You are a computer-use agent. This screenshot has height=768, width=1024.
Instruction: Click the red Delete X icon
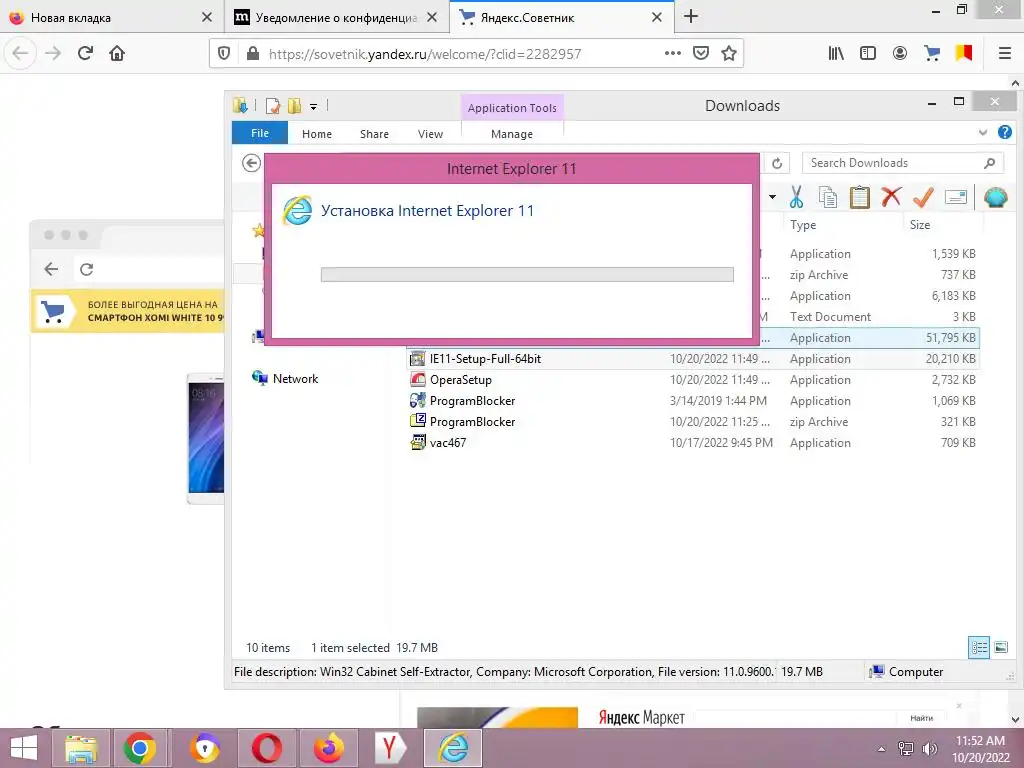coord(891,197)
